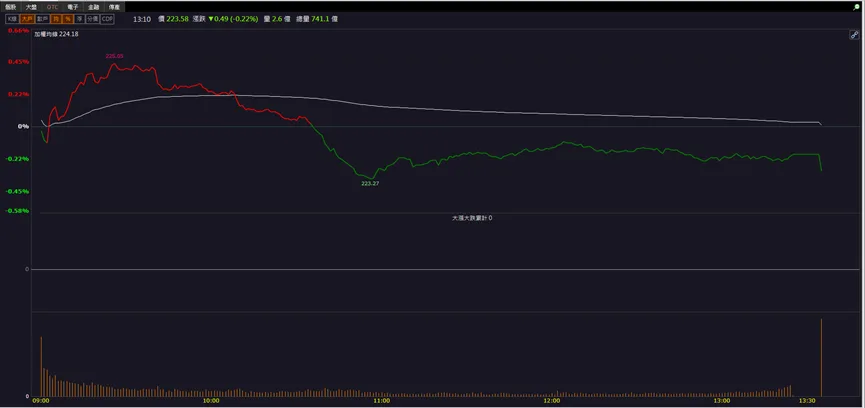Toggle the 散戶 button
The image size is (865, 408).
coord(42,19)
